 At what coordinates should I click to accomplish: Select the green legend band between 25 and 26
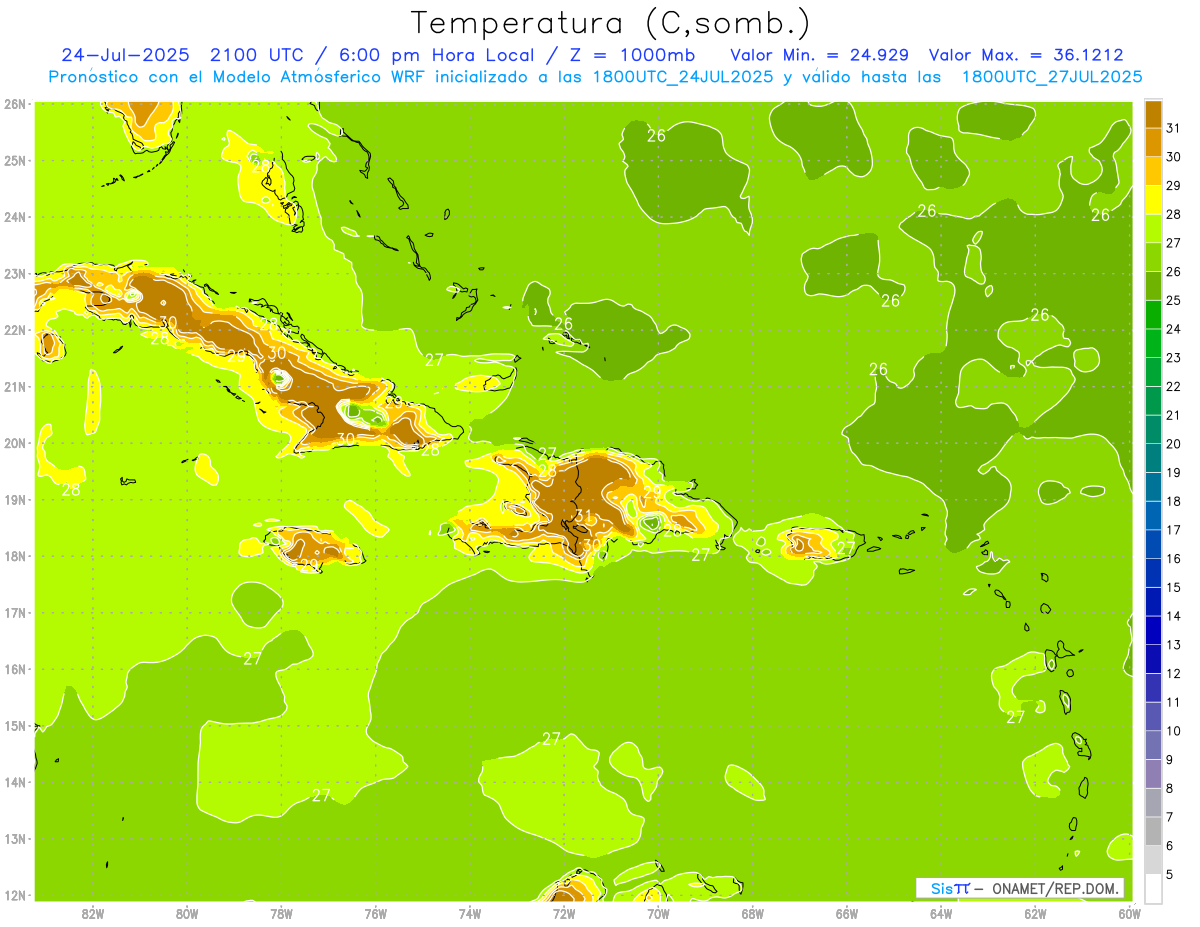tap(1153, 286)
